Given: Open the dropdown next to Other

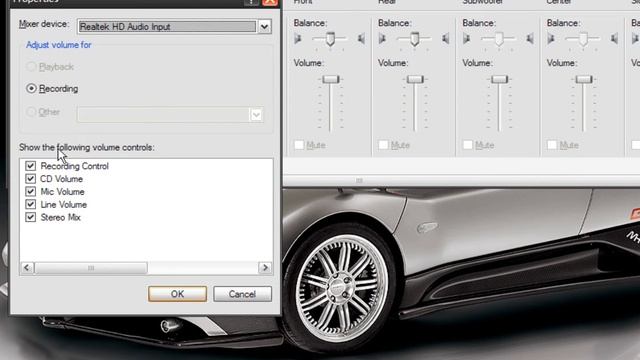Looking at the screenshot, I should 256,115.
